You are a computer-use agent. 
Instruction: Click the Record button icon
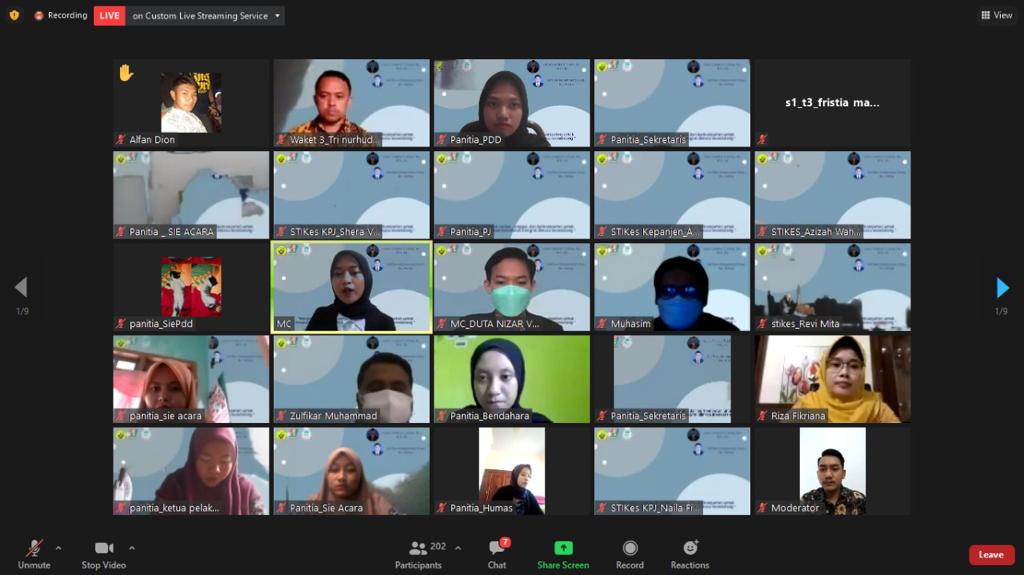(630, 548)
